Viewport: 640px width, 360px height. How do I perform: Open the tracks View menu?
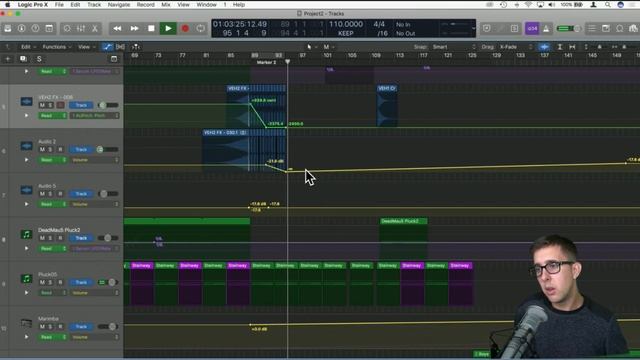[x=86, y=47]
